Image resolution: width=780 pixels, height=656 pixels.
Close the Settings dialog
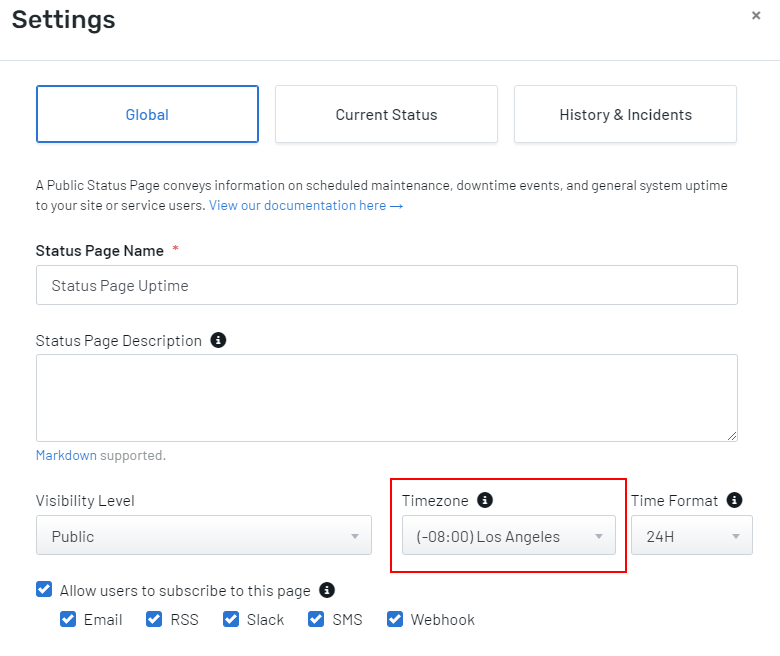pyautogui.click(x=756, y=15)
